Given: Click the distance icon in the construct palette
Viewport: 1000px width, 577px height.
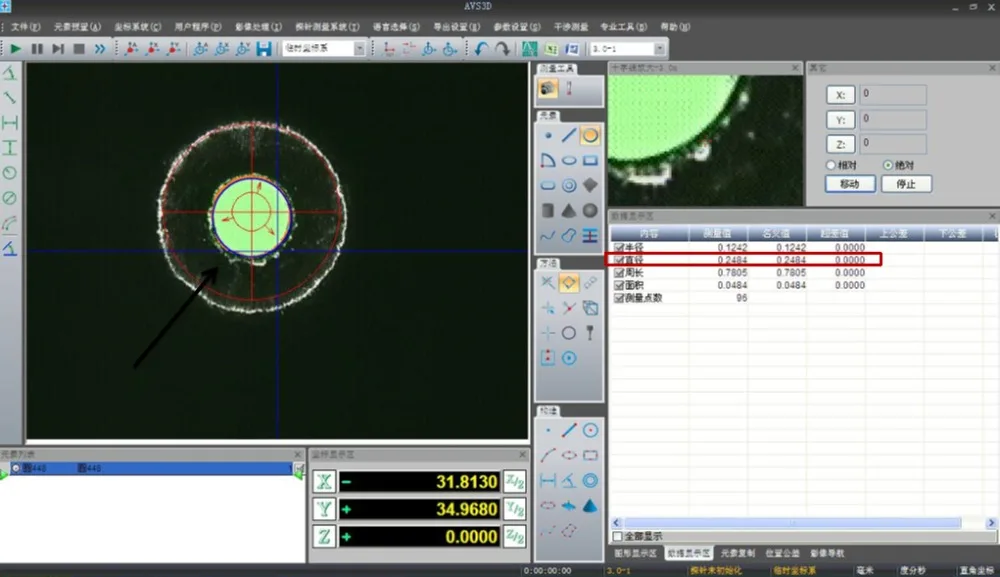Looking at the screenshot, I should coord(548,481).
